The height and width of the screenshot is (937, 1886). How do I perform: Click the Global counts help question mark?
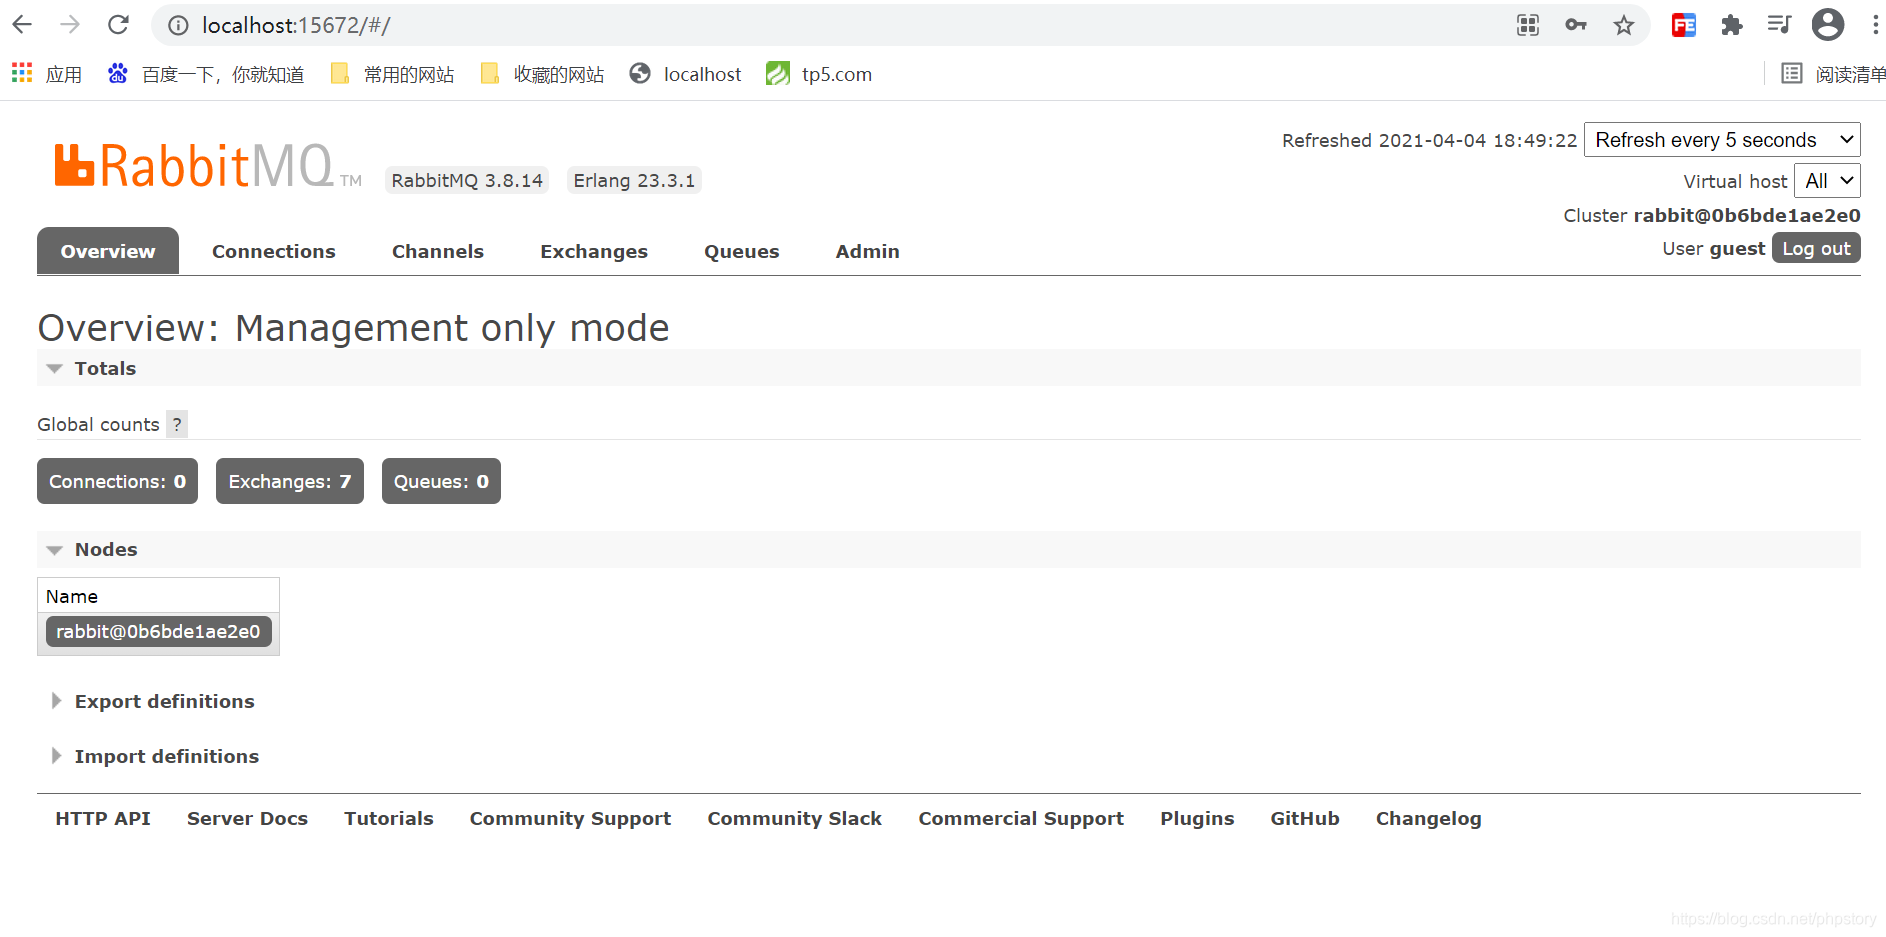coord(177,424)
